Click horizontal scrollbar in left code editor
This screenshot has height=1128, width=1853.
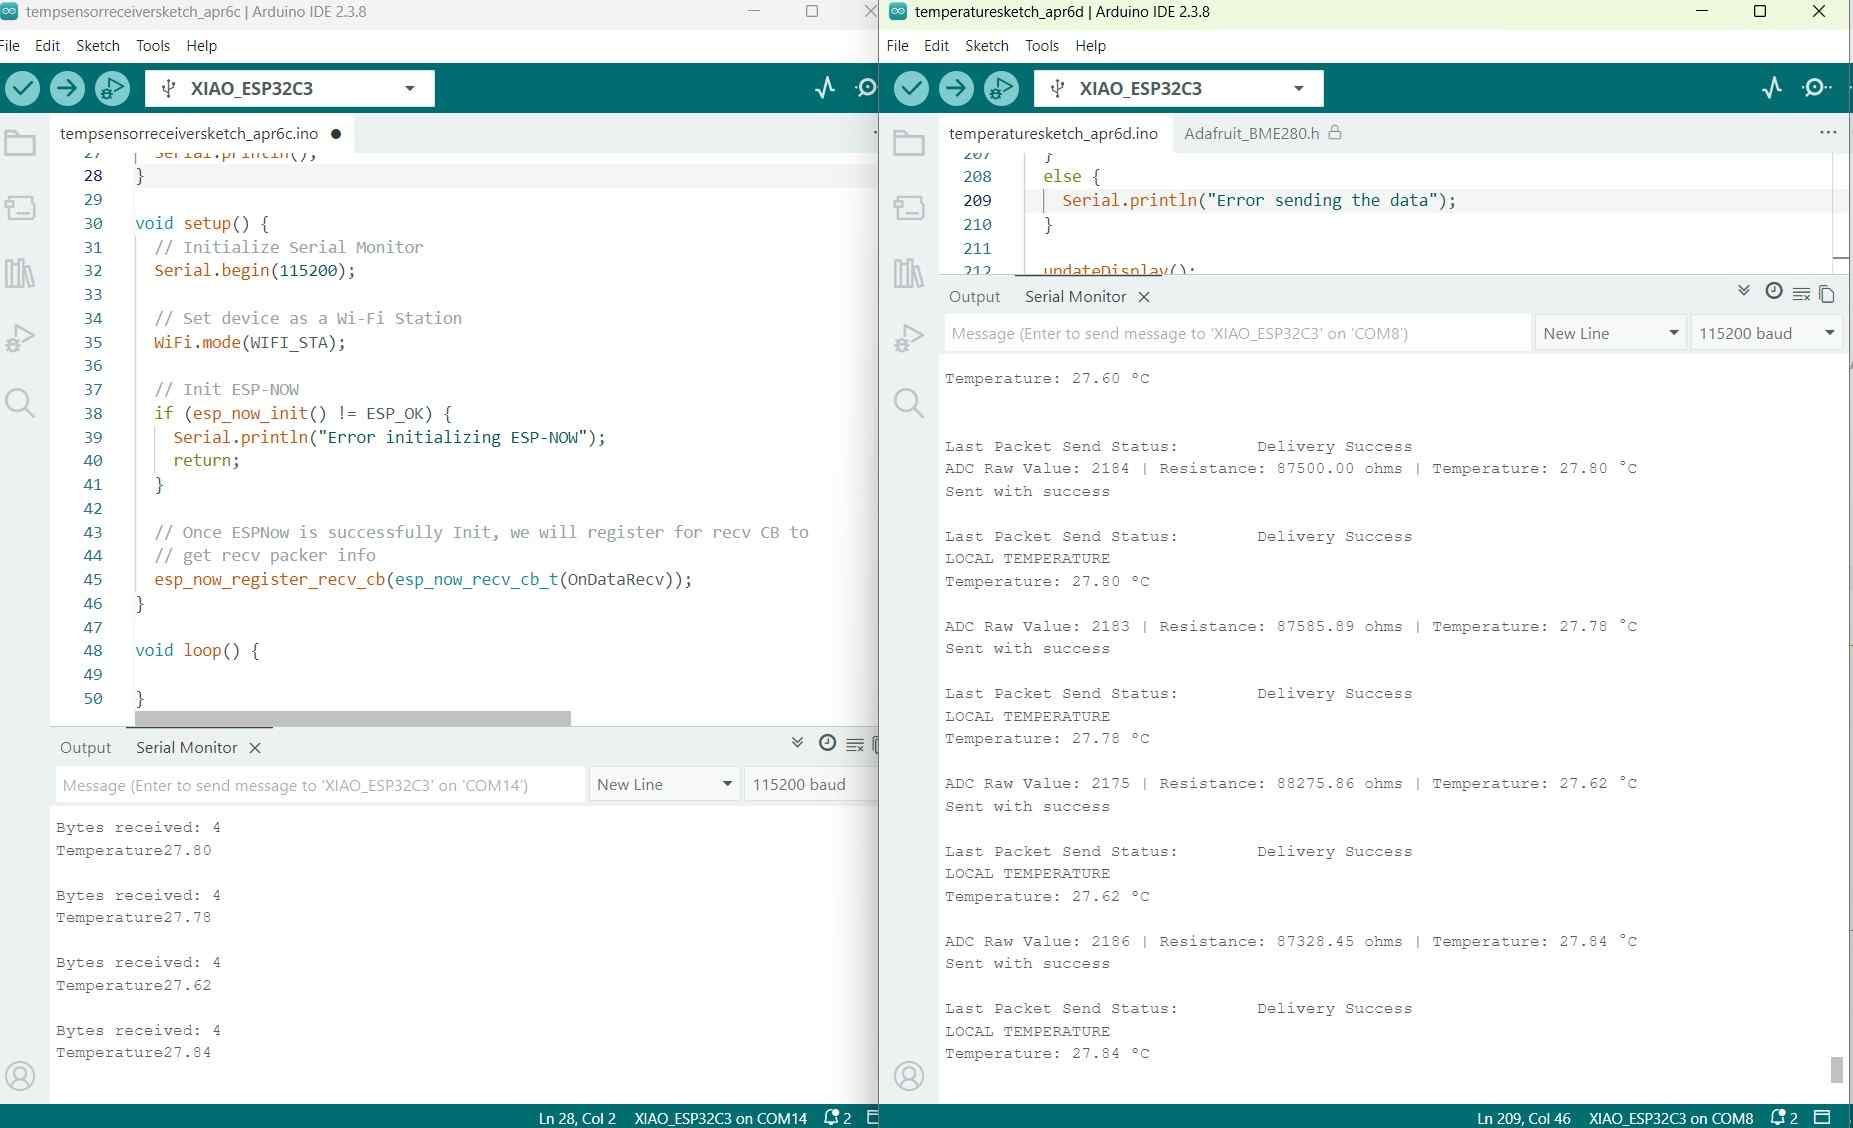352,719
